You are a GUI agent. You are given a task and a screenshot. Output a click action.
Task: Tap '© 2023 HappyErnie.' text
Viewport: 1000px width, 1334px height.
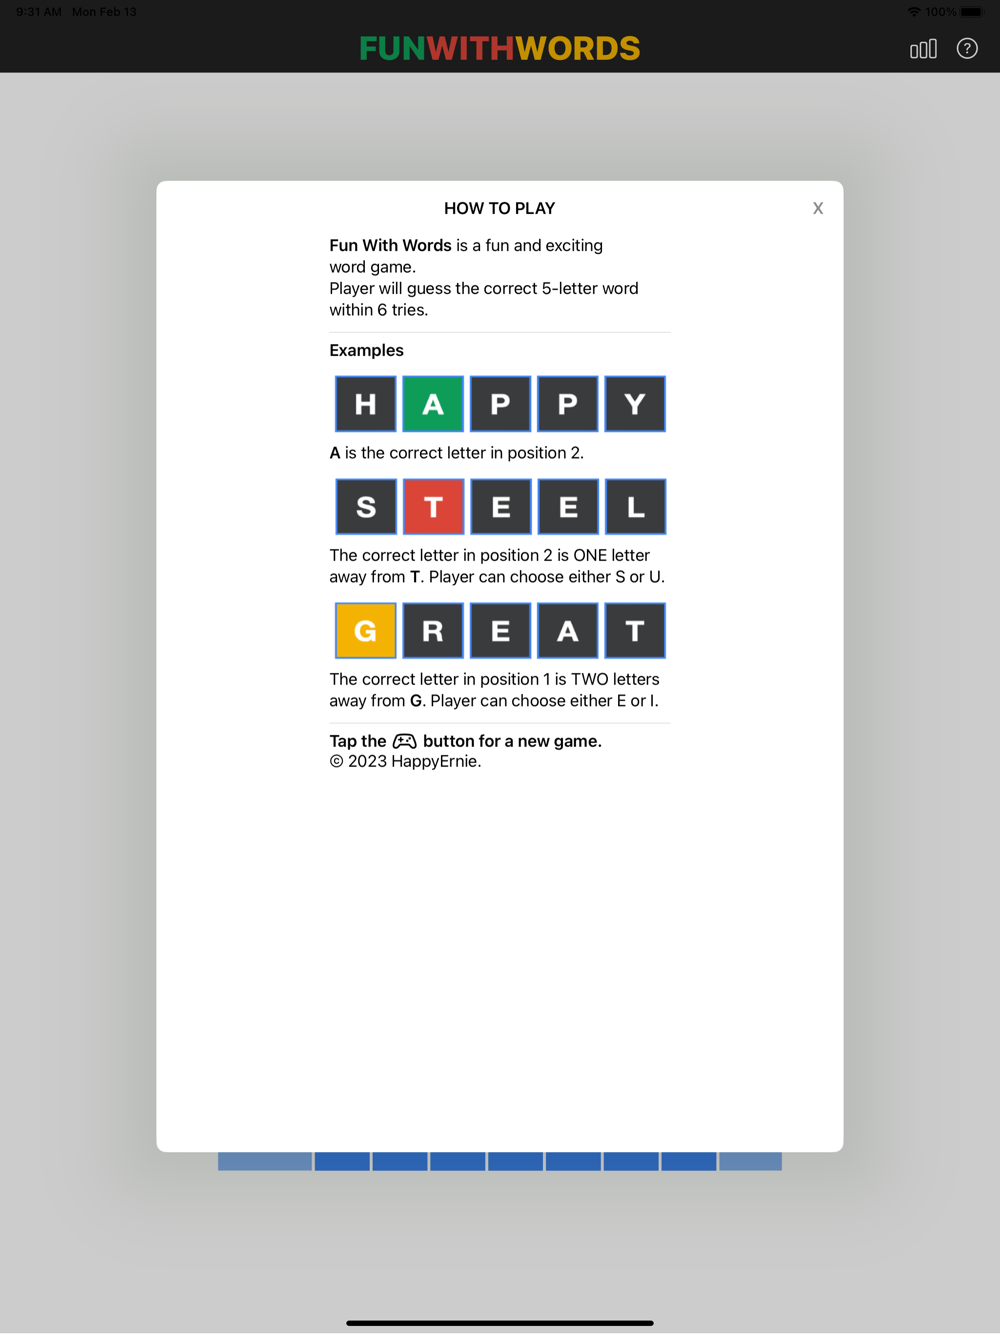[x=405, y=761]
